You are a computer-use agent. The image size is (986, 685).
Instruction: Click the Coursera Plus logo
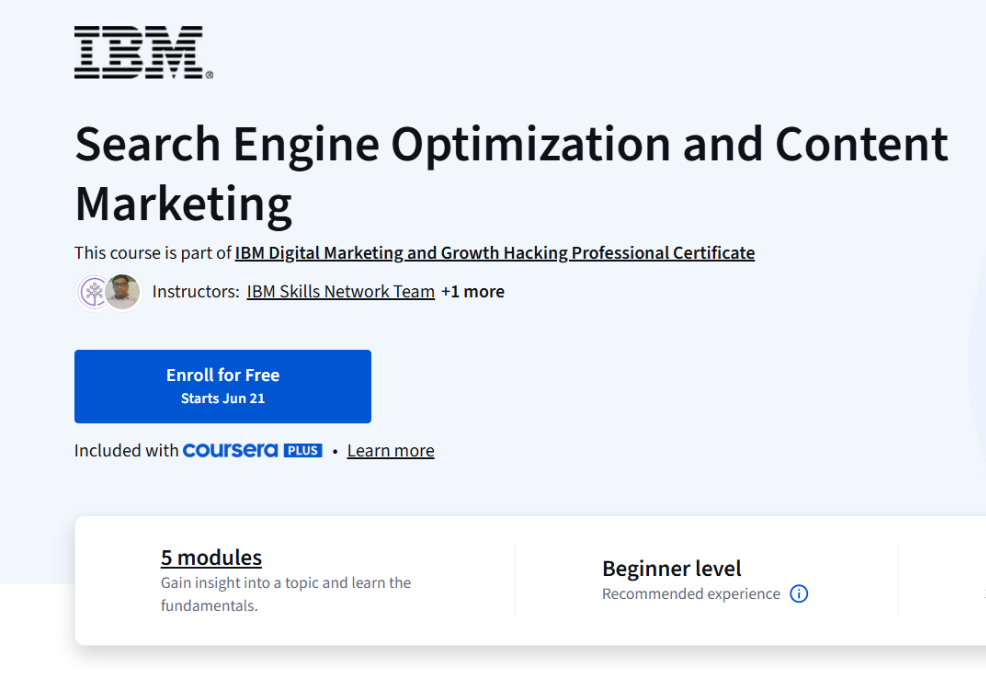(x=252, y=450)
